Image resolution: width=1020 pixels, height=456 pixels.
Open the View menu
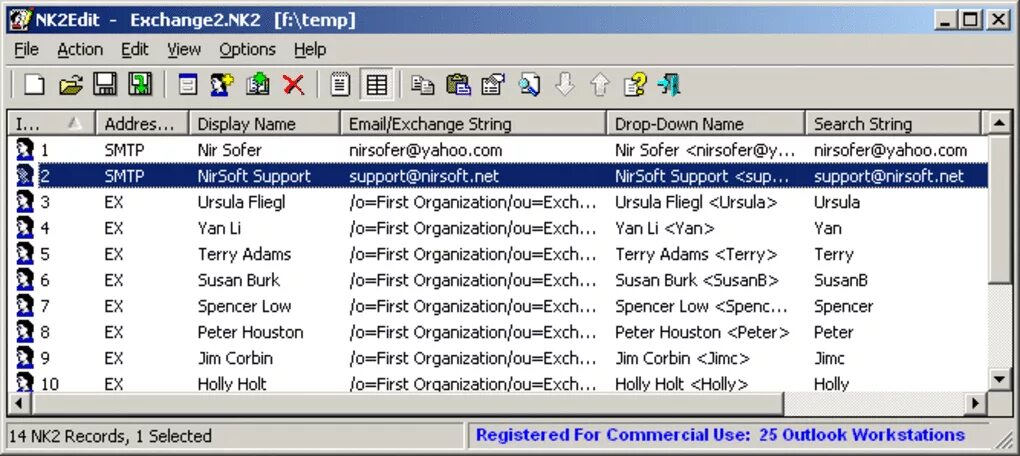tap(184, 49)
